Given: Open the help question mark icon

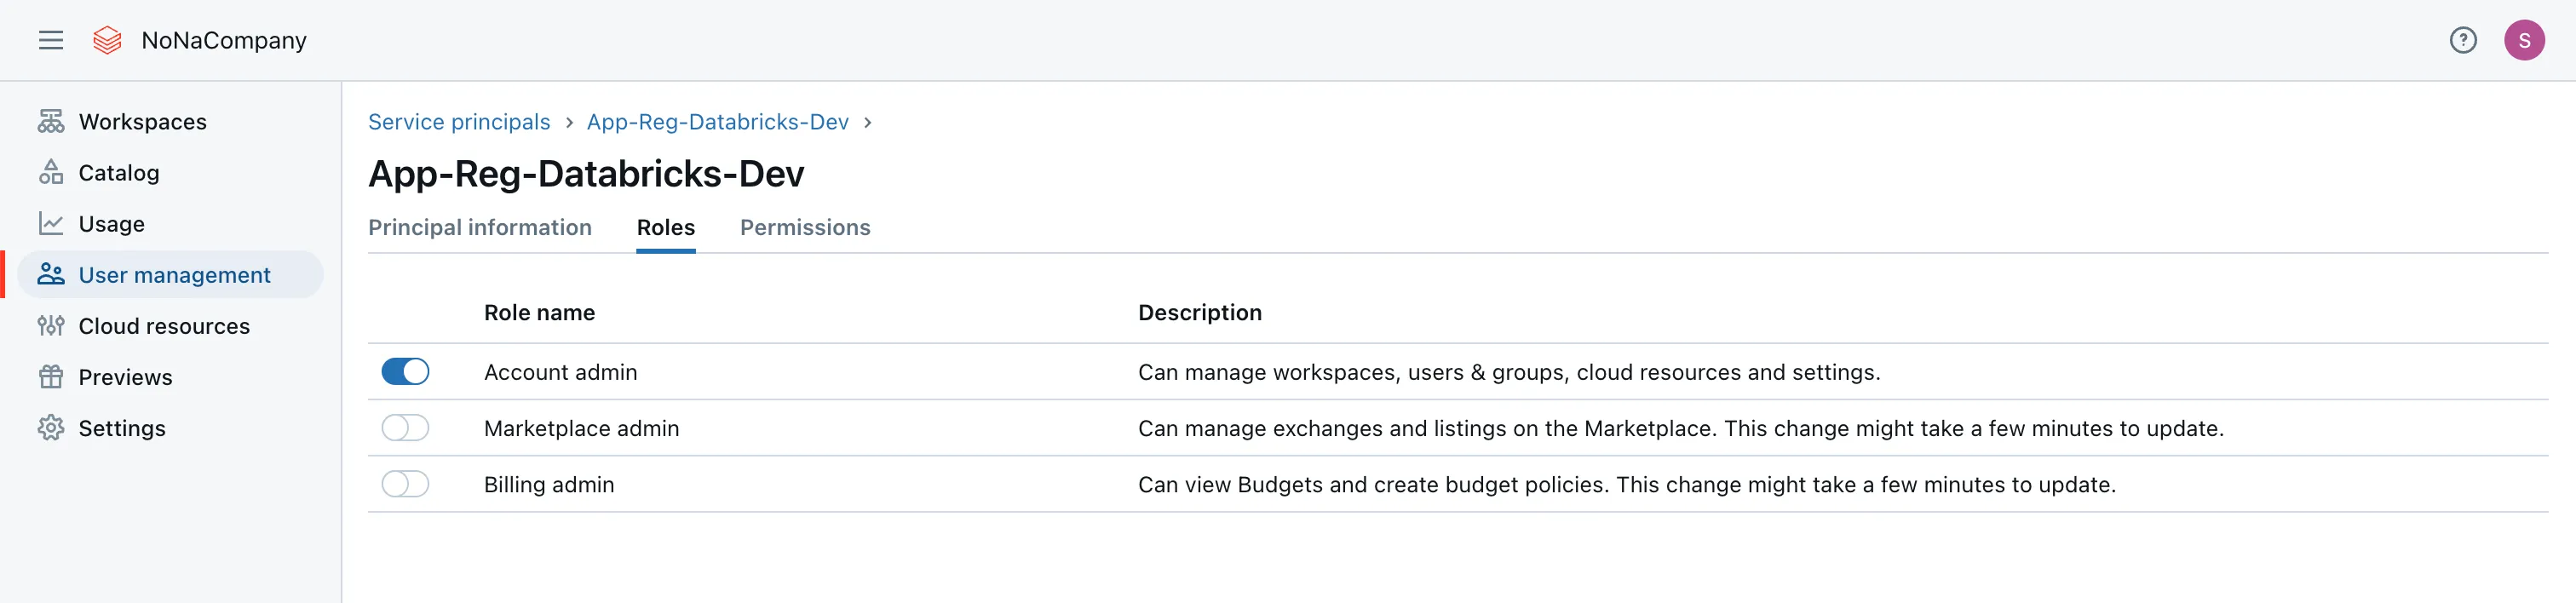Looking at the screenshot, I should 2462,40.
